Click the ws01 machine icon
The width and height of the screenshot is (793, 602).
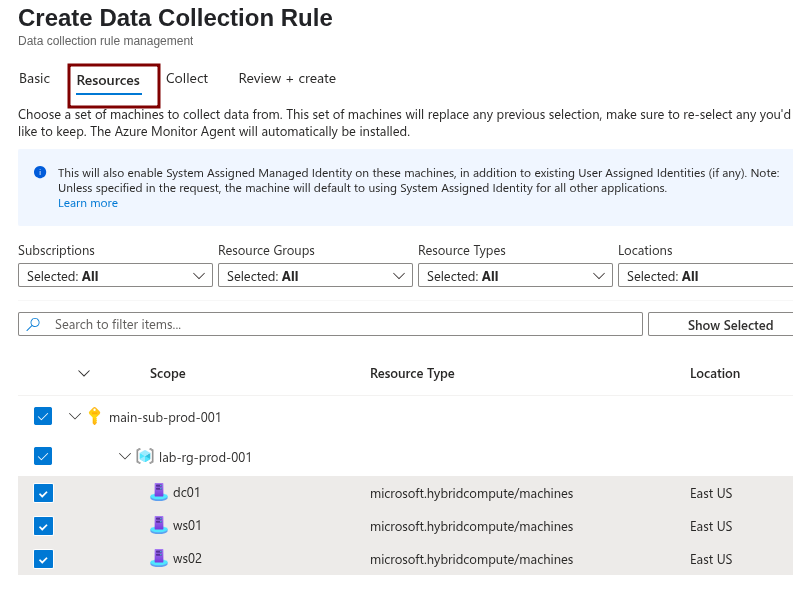point(159,525)
